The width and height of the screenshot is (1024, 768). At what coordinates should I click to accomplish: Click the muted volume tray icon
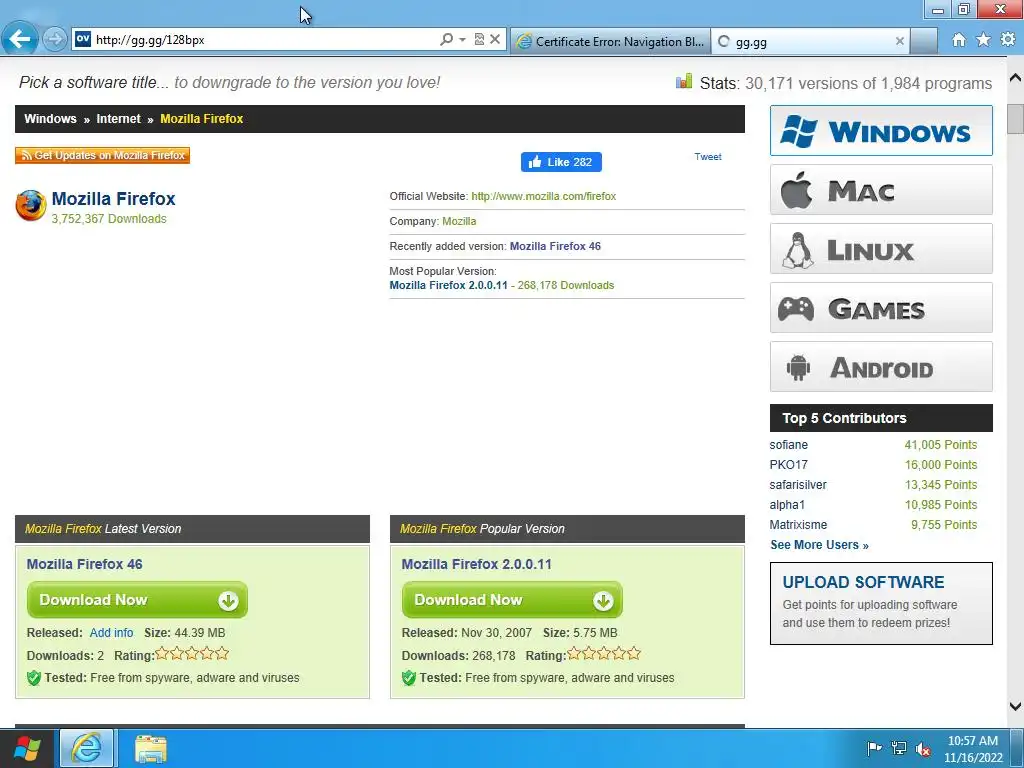pyautogui.click(x=923, y=748)
